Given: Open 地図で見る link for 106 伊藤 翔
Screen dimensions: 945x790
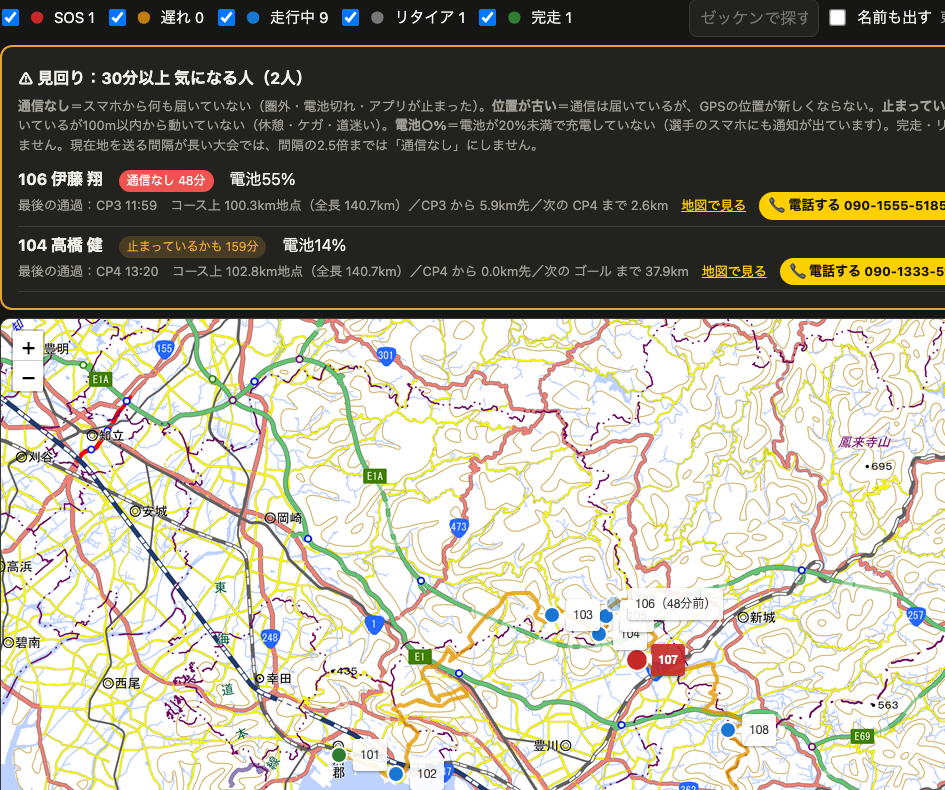Looking at the screenshot, I should pyautogui.click(x=713, y=205).
